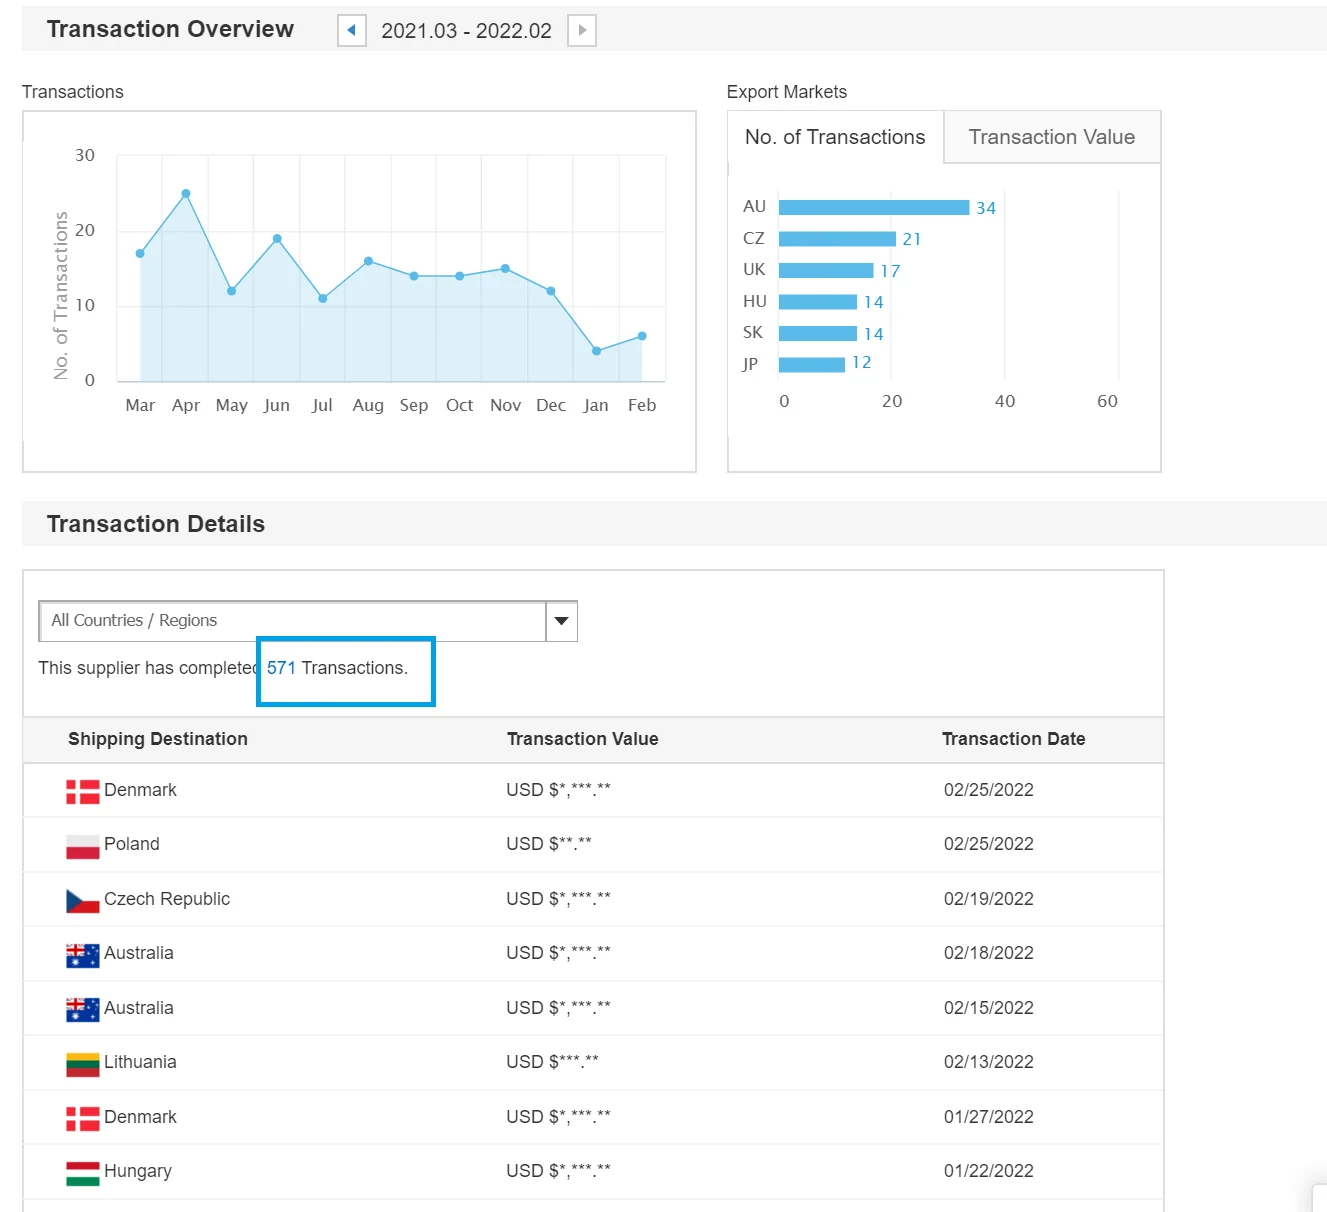This screenshot has width=1327, height=1212.
Task: Click the Poland flag icon
Action: tap(82, 846)
